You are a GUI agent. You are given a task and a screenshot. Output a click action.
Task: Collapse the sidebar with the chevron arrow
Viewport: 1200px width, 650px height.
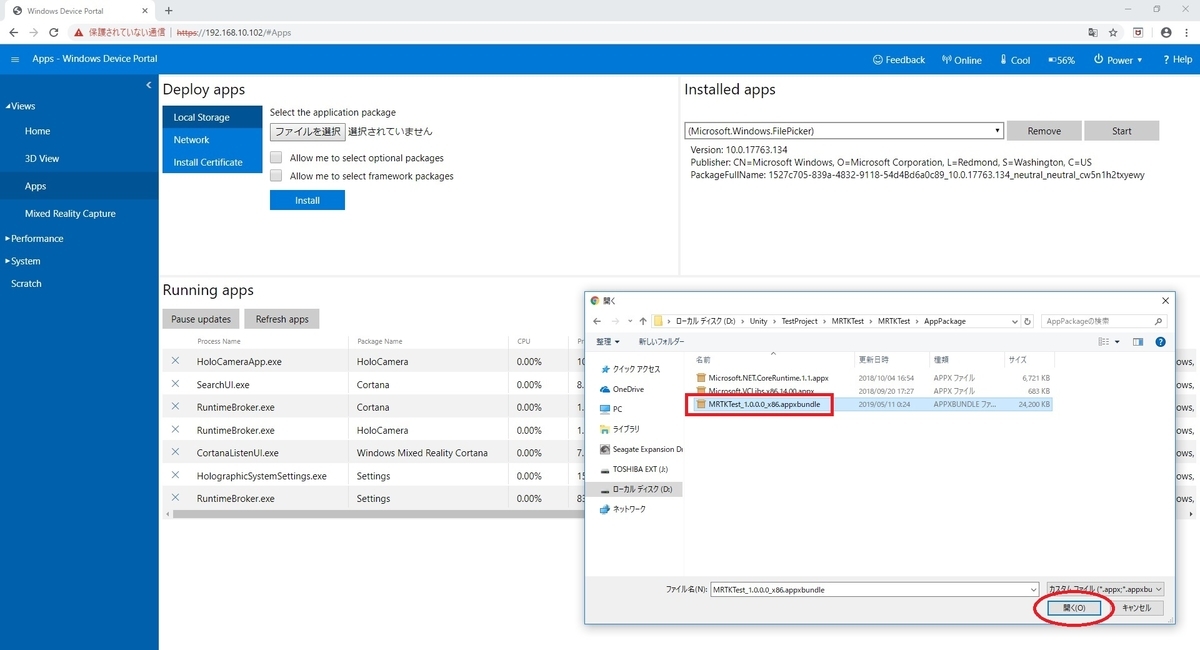point(149,85)
